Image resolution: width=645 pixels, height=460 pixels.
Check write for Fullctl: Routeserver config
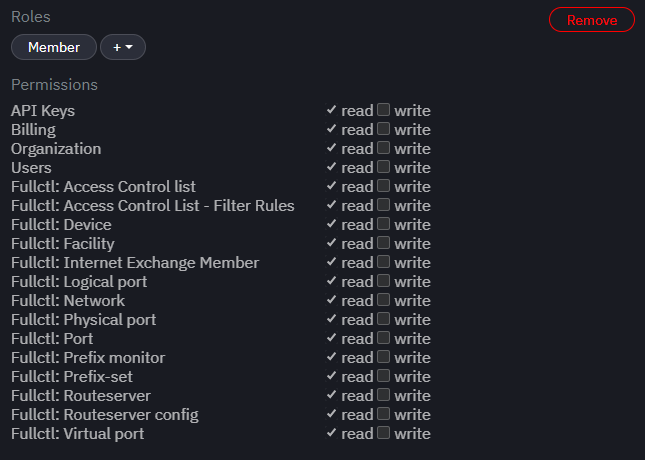[x=383, y=414]
